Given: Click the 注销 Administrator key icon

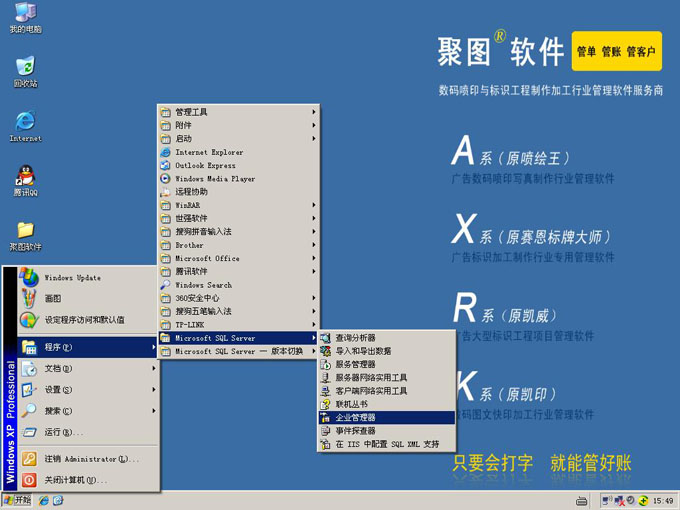Looking at the screenshot, I should pyautogui.click(x=29, y=458).
